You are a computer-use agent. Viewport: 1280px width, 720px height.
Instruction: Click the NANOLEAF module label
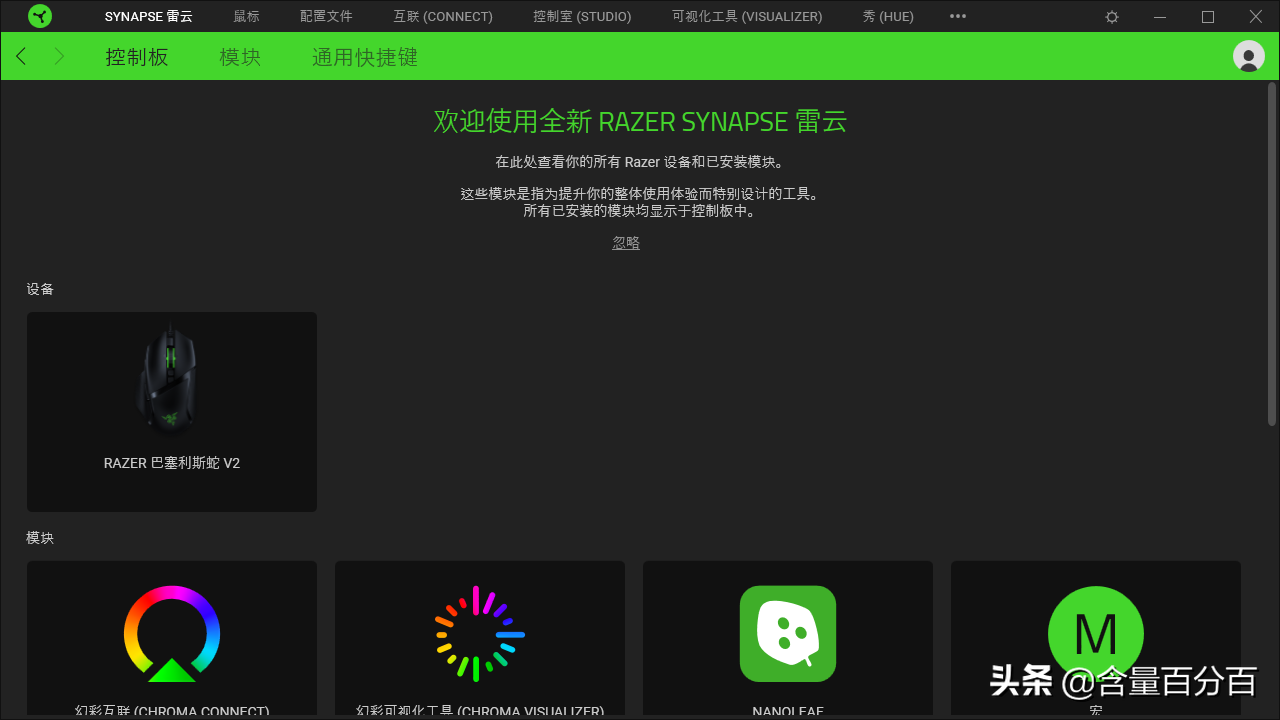788,712
